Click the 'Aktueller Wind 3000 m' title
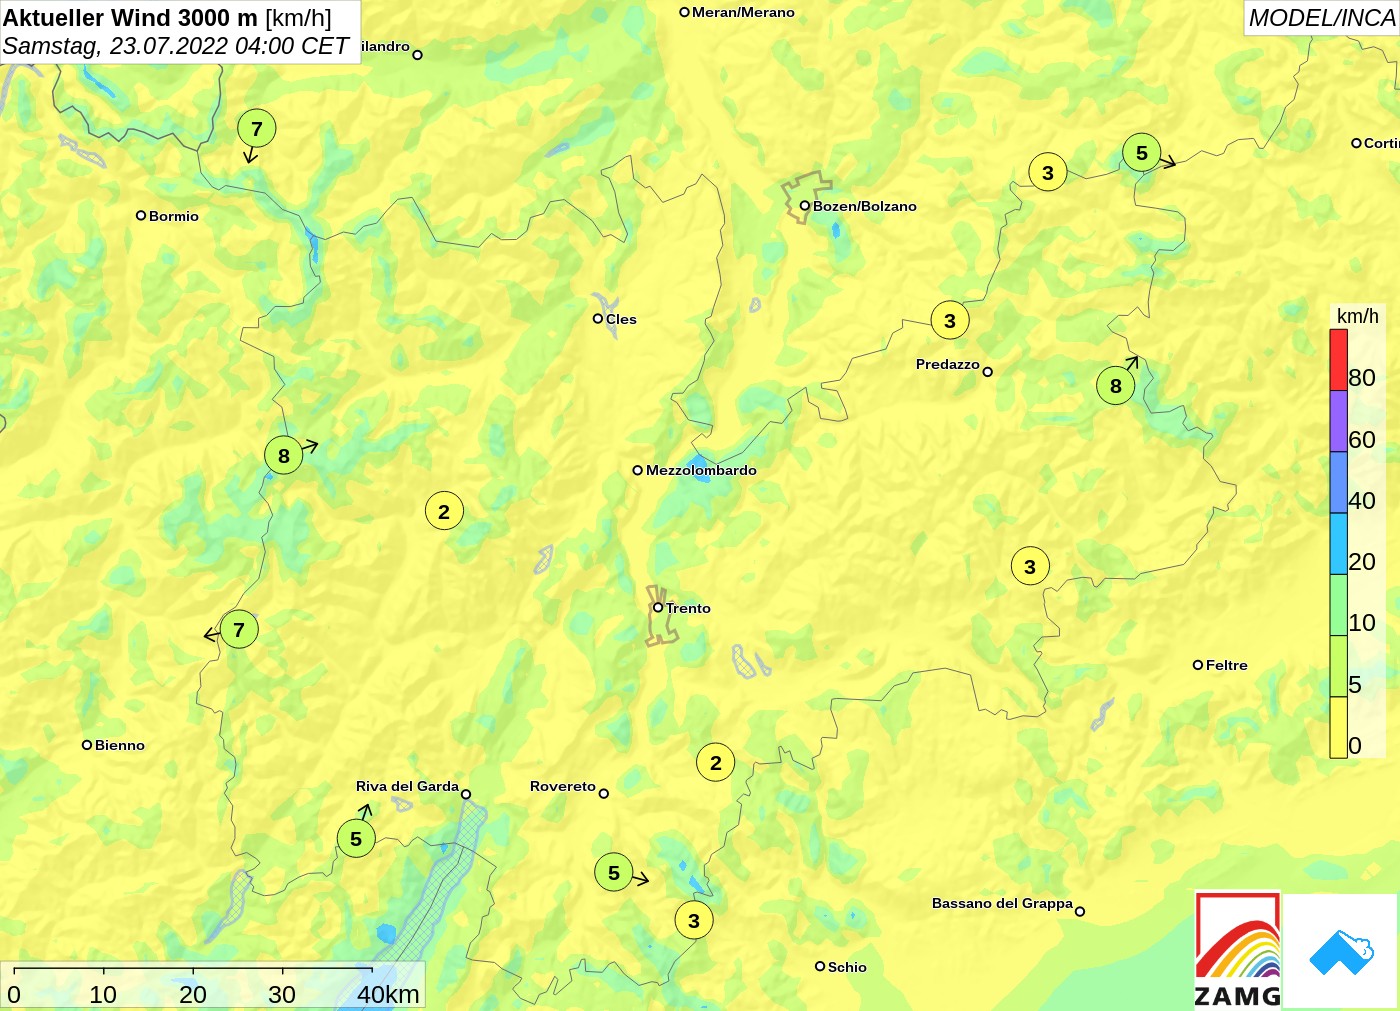Screen dimensions: 1400x1011 click(x=130, y=17)
